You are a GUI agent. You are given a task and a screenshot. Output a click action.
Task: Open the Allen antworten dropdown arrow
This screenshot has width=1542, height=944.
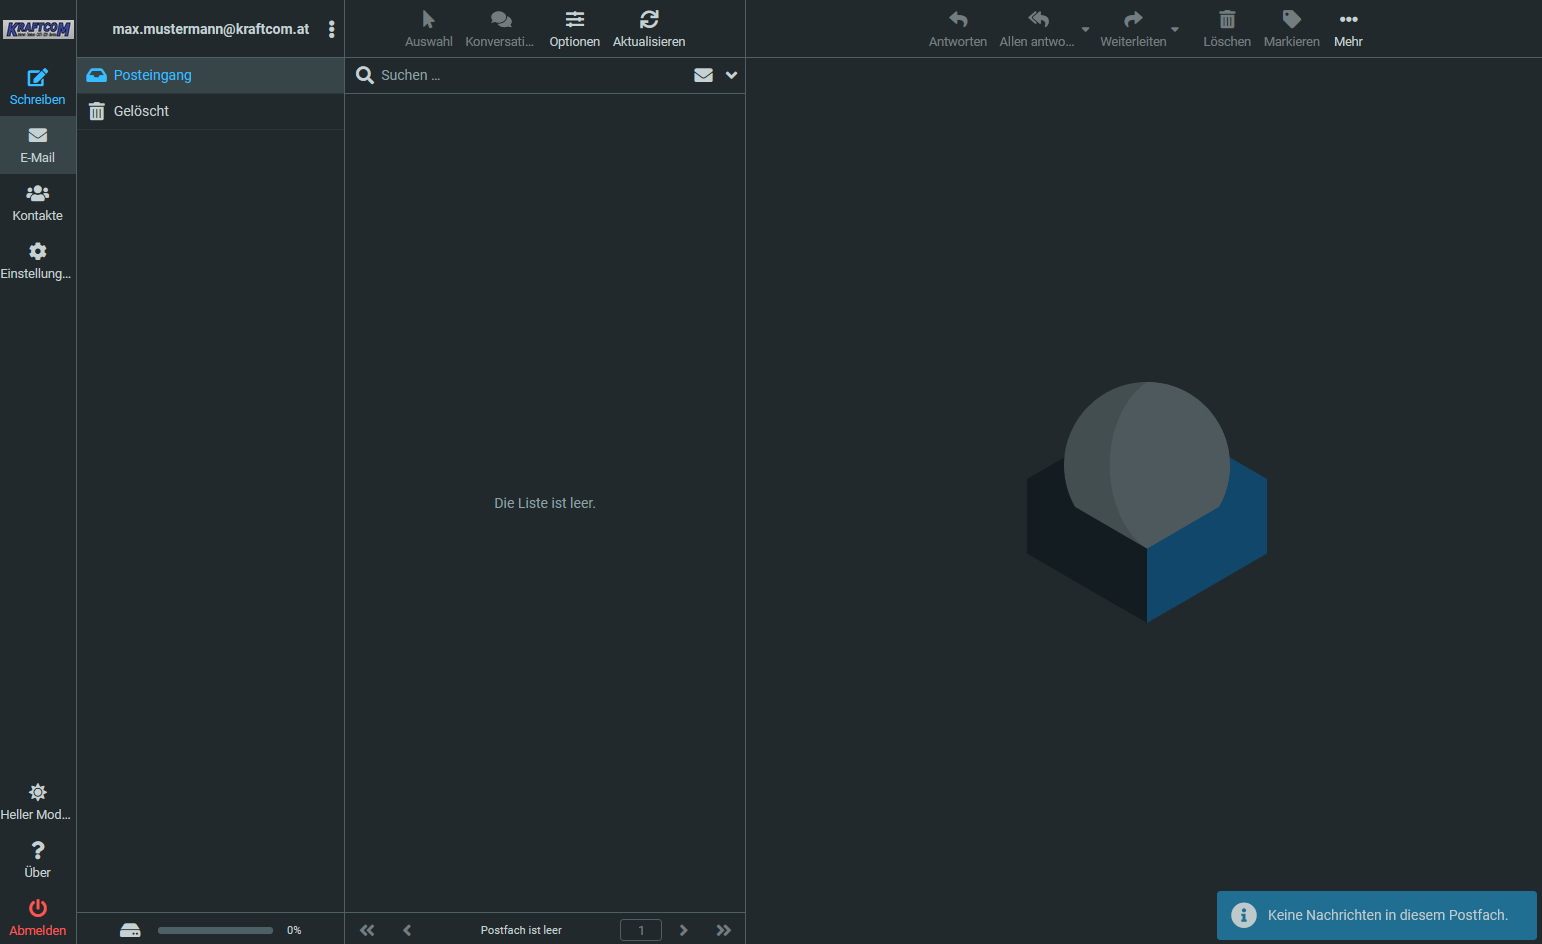(x=1085, y=29)
